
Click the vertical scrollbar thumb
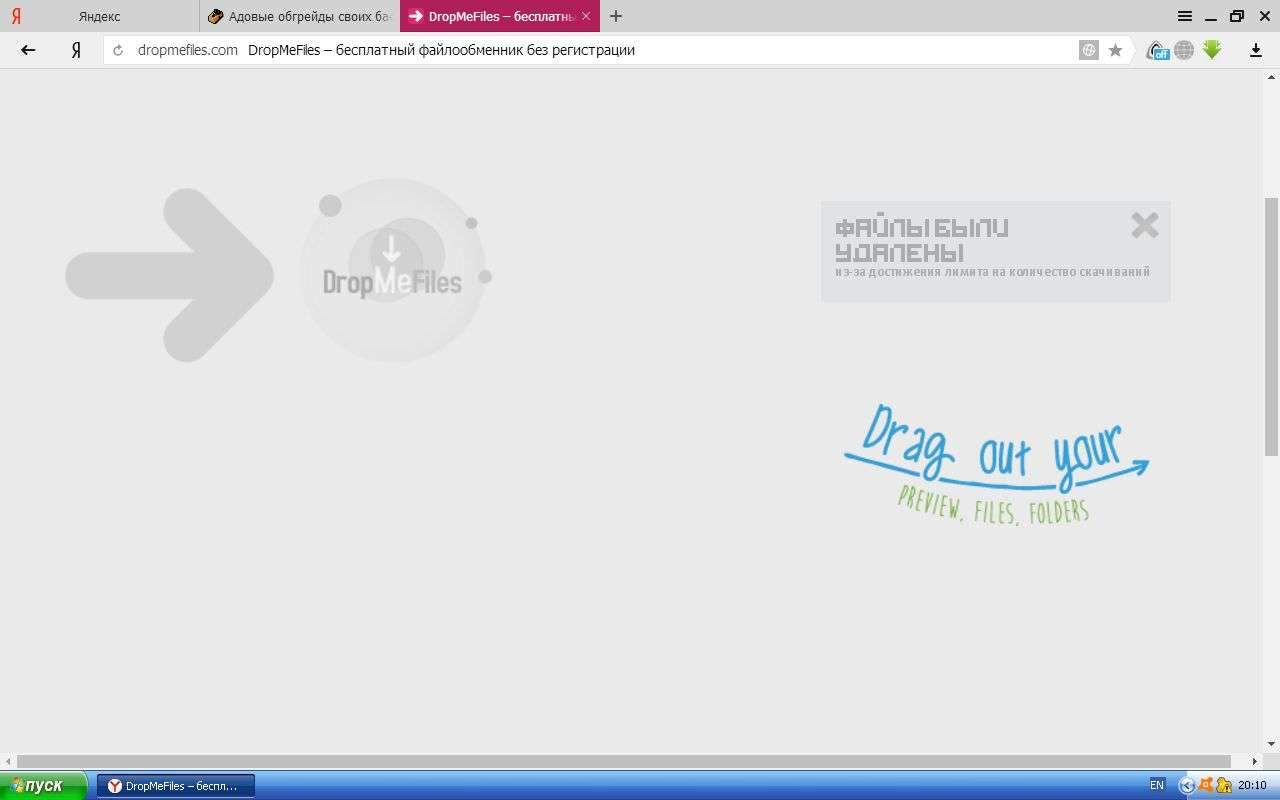1272,326
